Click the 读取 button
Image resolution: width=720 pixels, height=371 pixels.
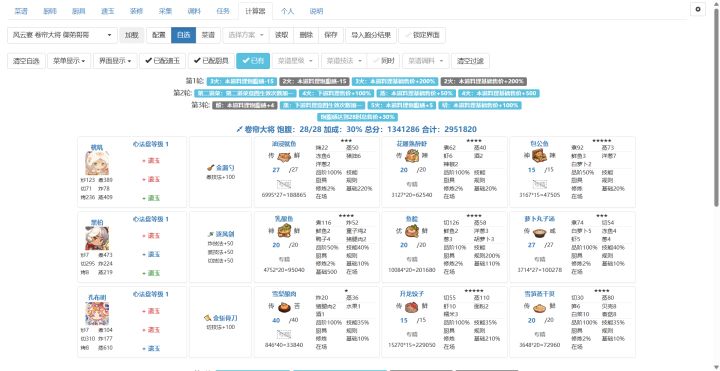click(x=281, y=35)
